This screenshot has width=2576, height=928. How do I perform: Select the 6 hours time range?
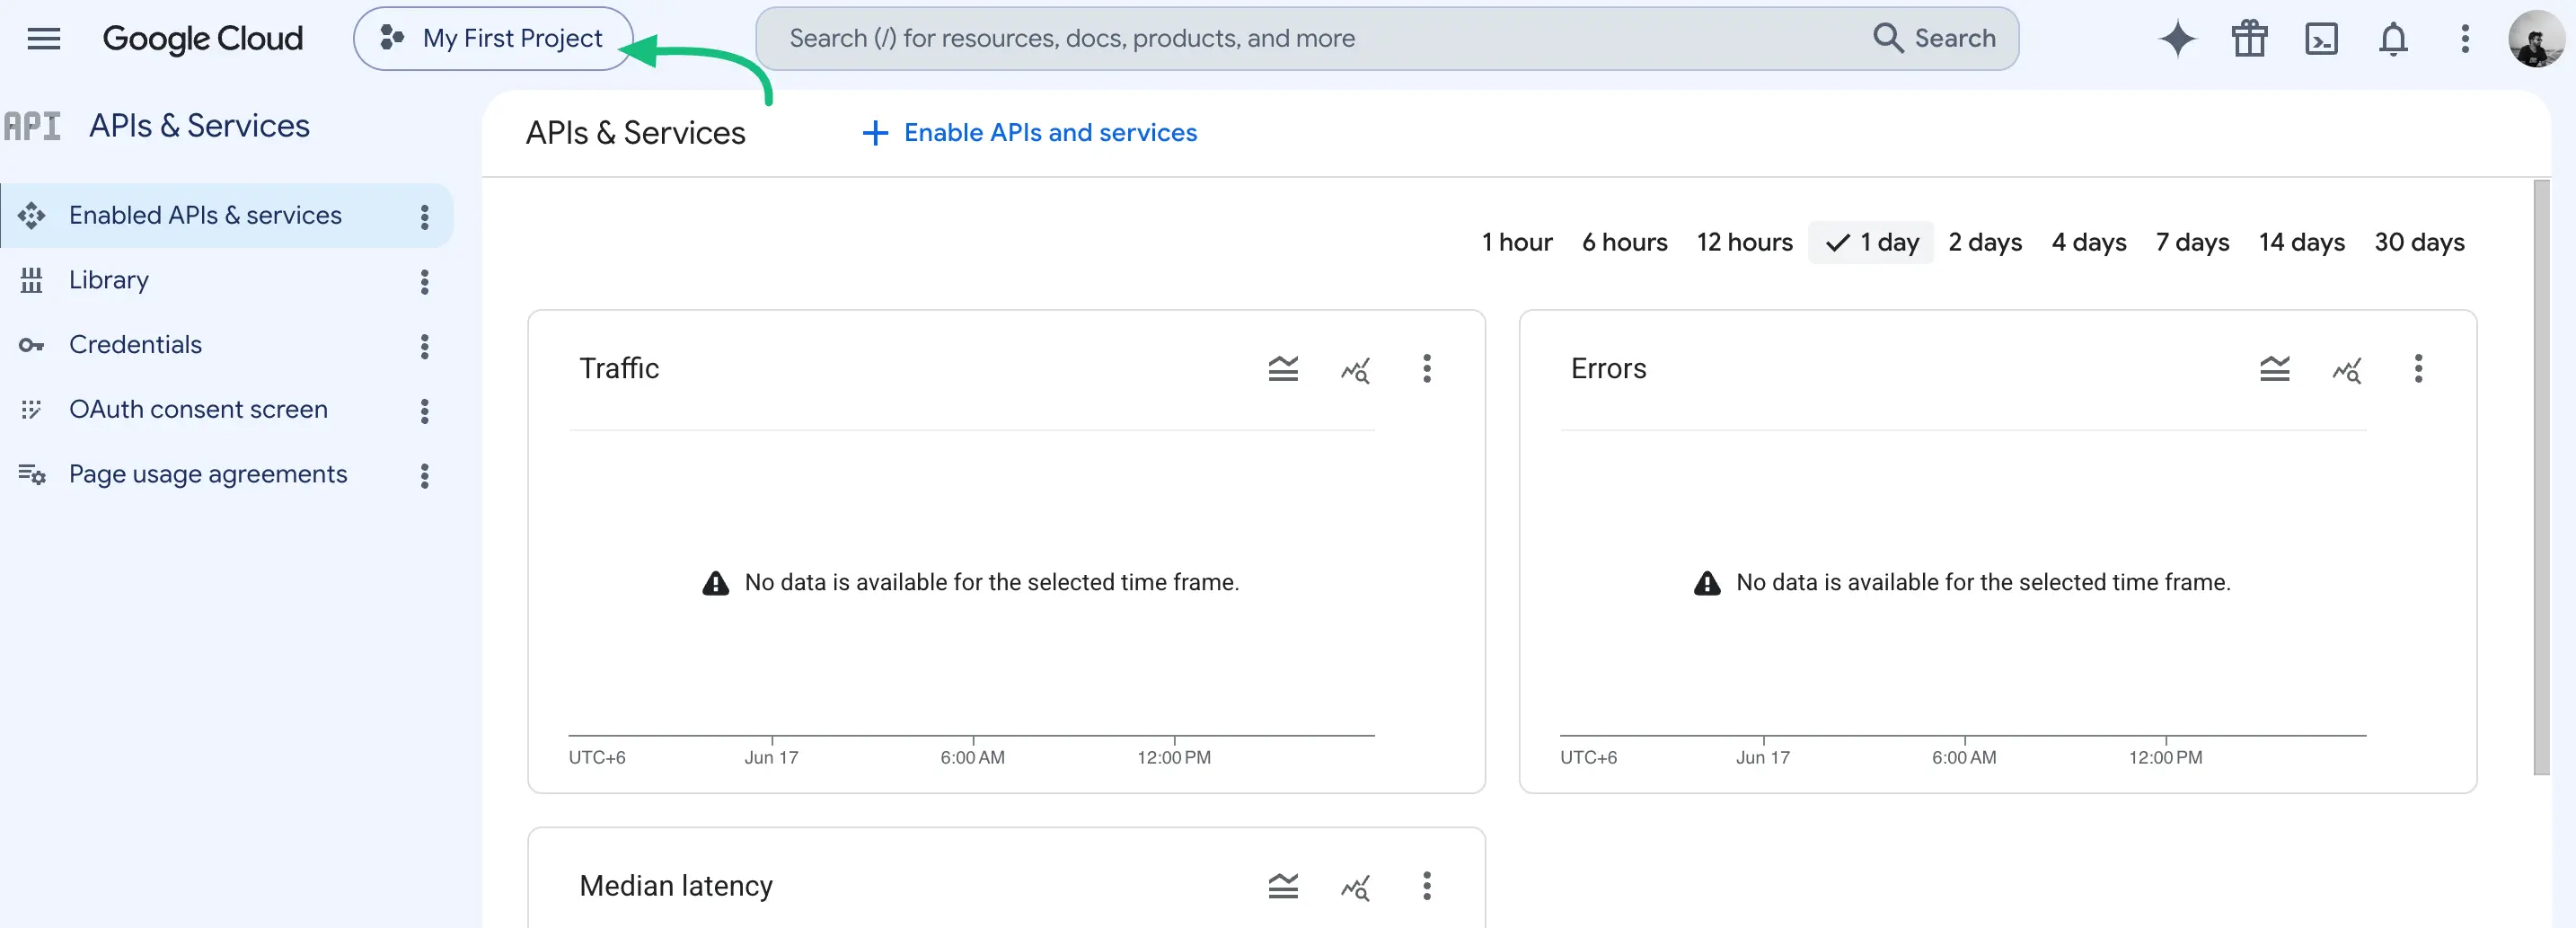pos(1624,242)
